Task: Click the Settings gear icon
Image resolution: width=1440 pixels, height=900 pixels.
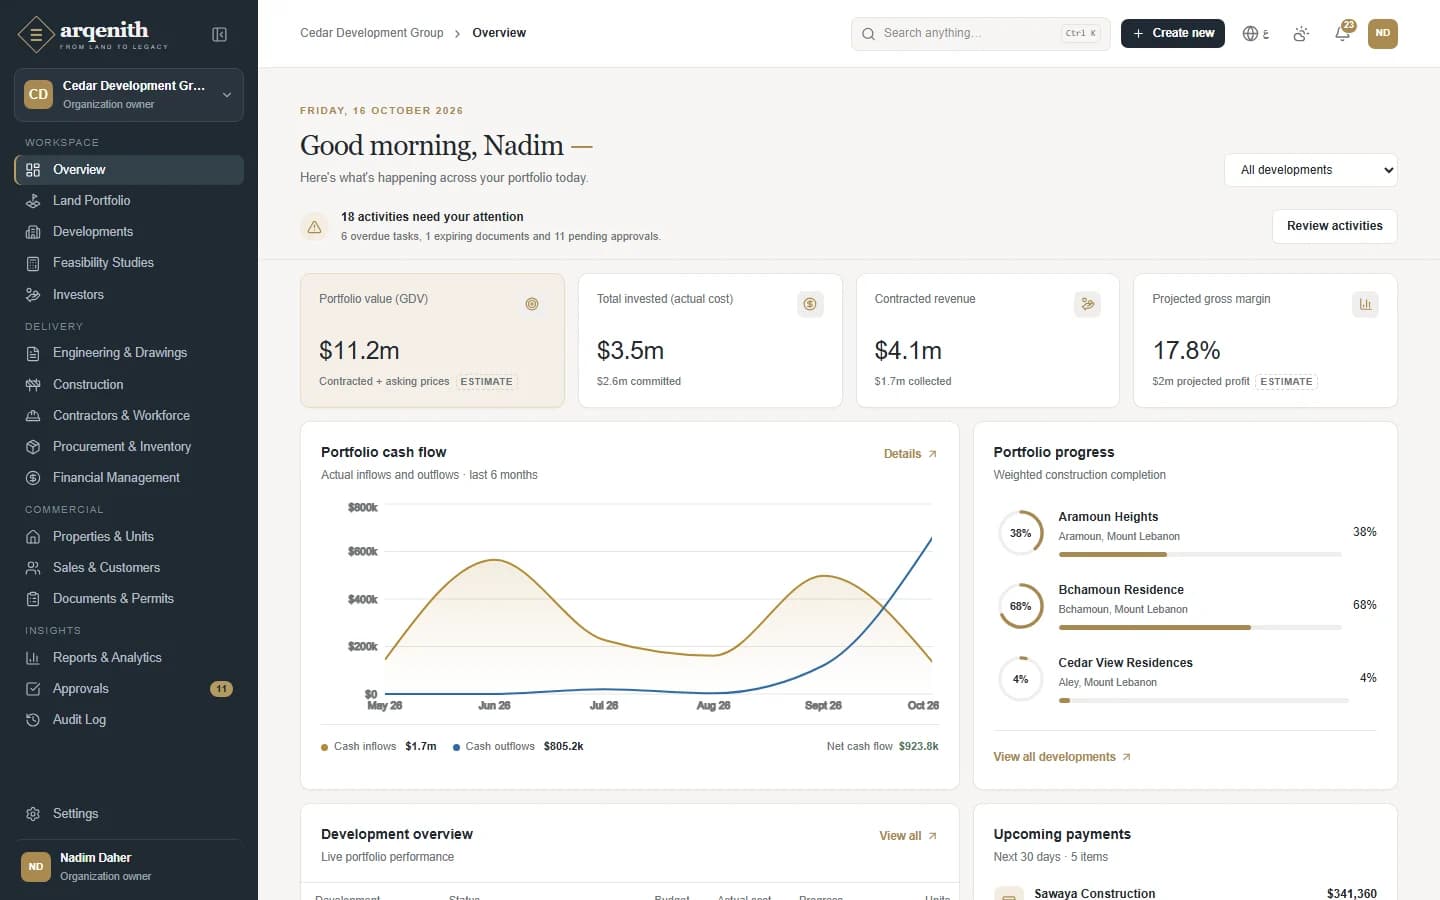Action: (33, 814)
